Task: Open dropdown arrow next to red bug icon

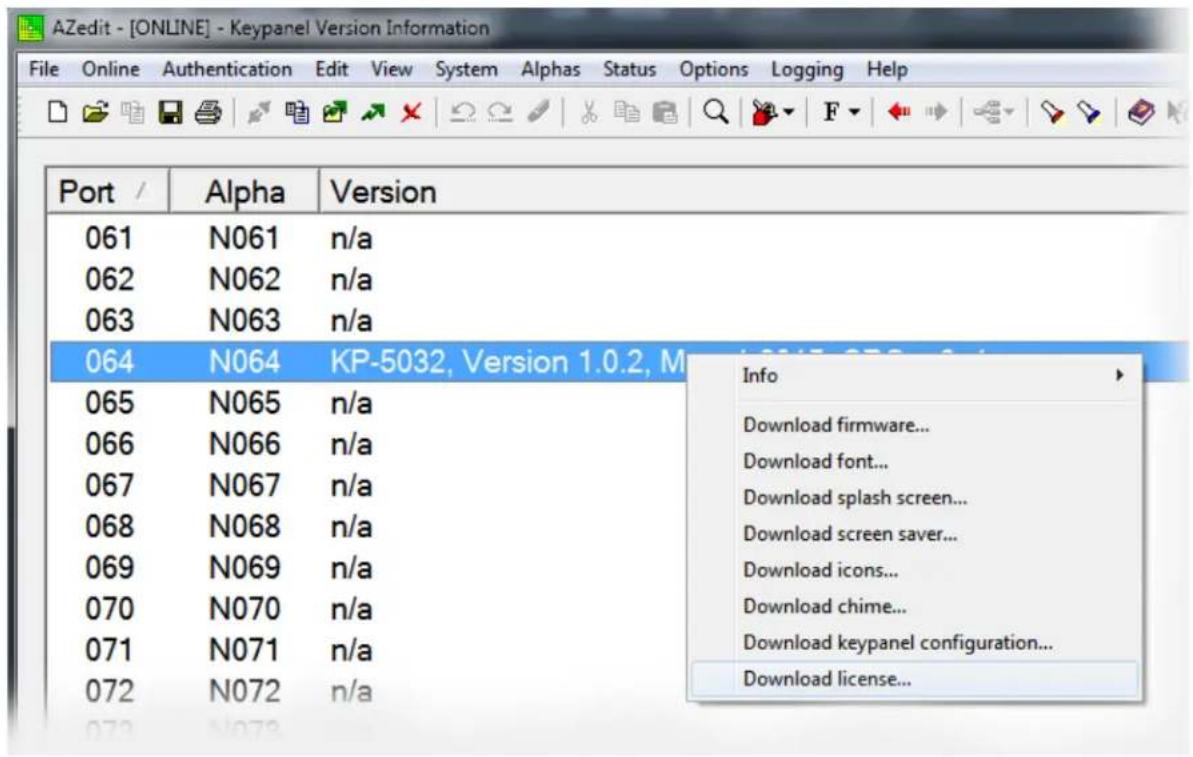Action: tap(788, 113)
